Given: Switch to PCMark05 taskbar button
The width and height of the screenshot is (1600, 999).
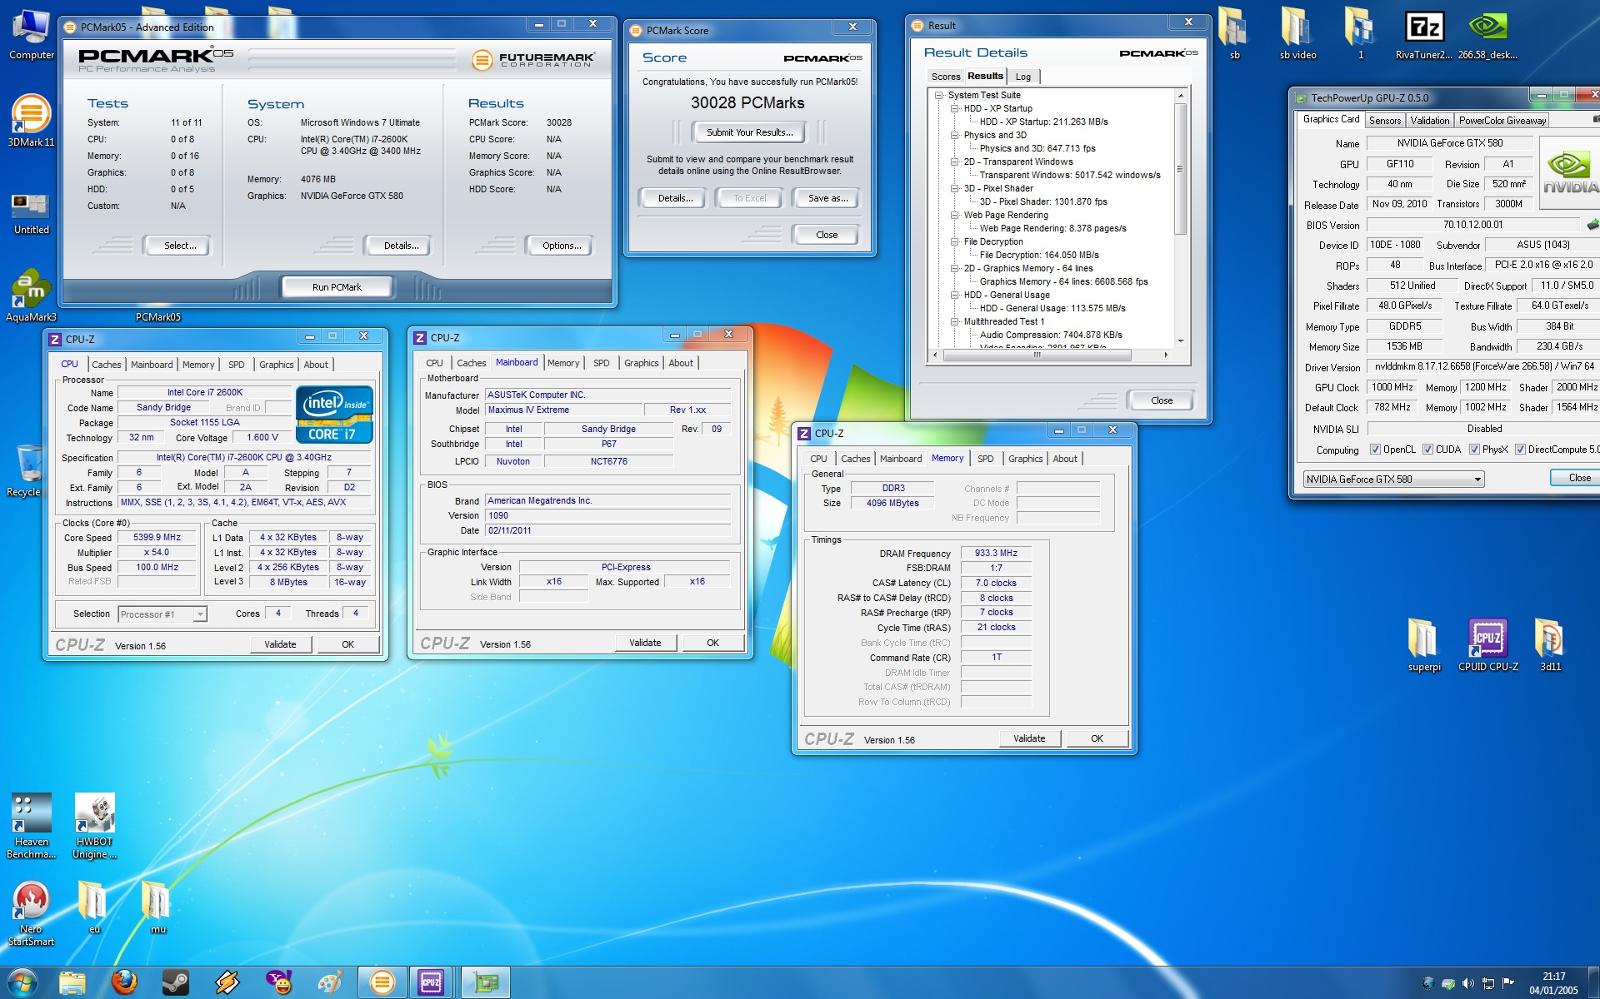Looking at the screenshot, I should (381, 983).
